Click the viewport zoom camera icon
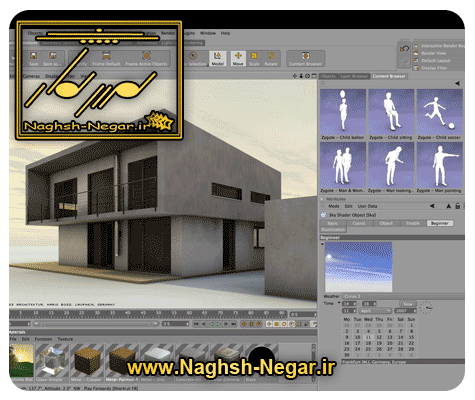The width and height of the screenshot is (475, 400). [301, 76]
